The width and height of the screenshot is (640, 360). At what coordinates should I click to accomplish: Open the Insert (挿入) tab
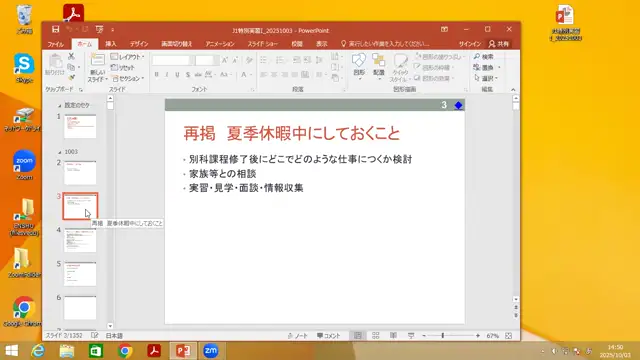tap(111, 44)
